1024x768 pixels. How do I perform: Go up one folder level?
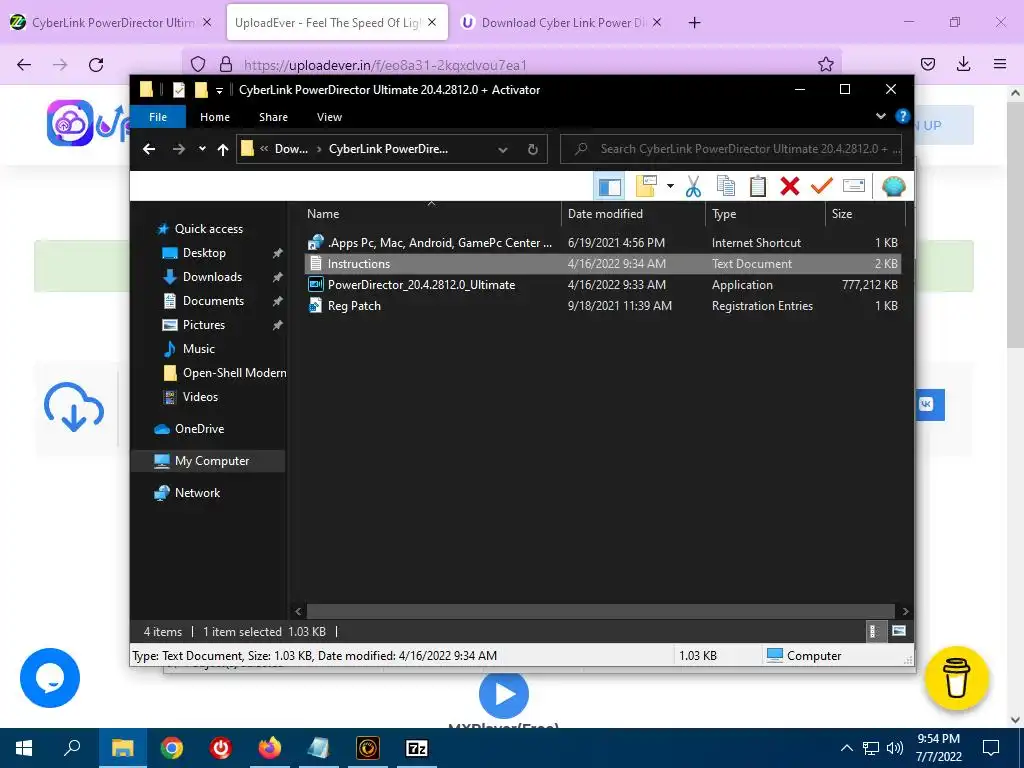[x=223, y=150]
